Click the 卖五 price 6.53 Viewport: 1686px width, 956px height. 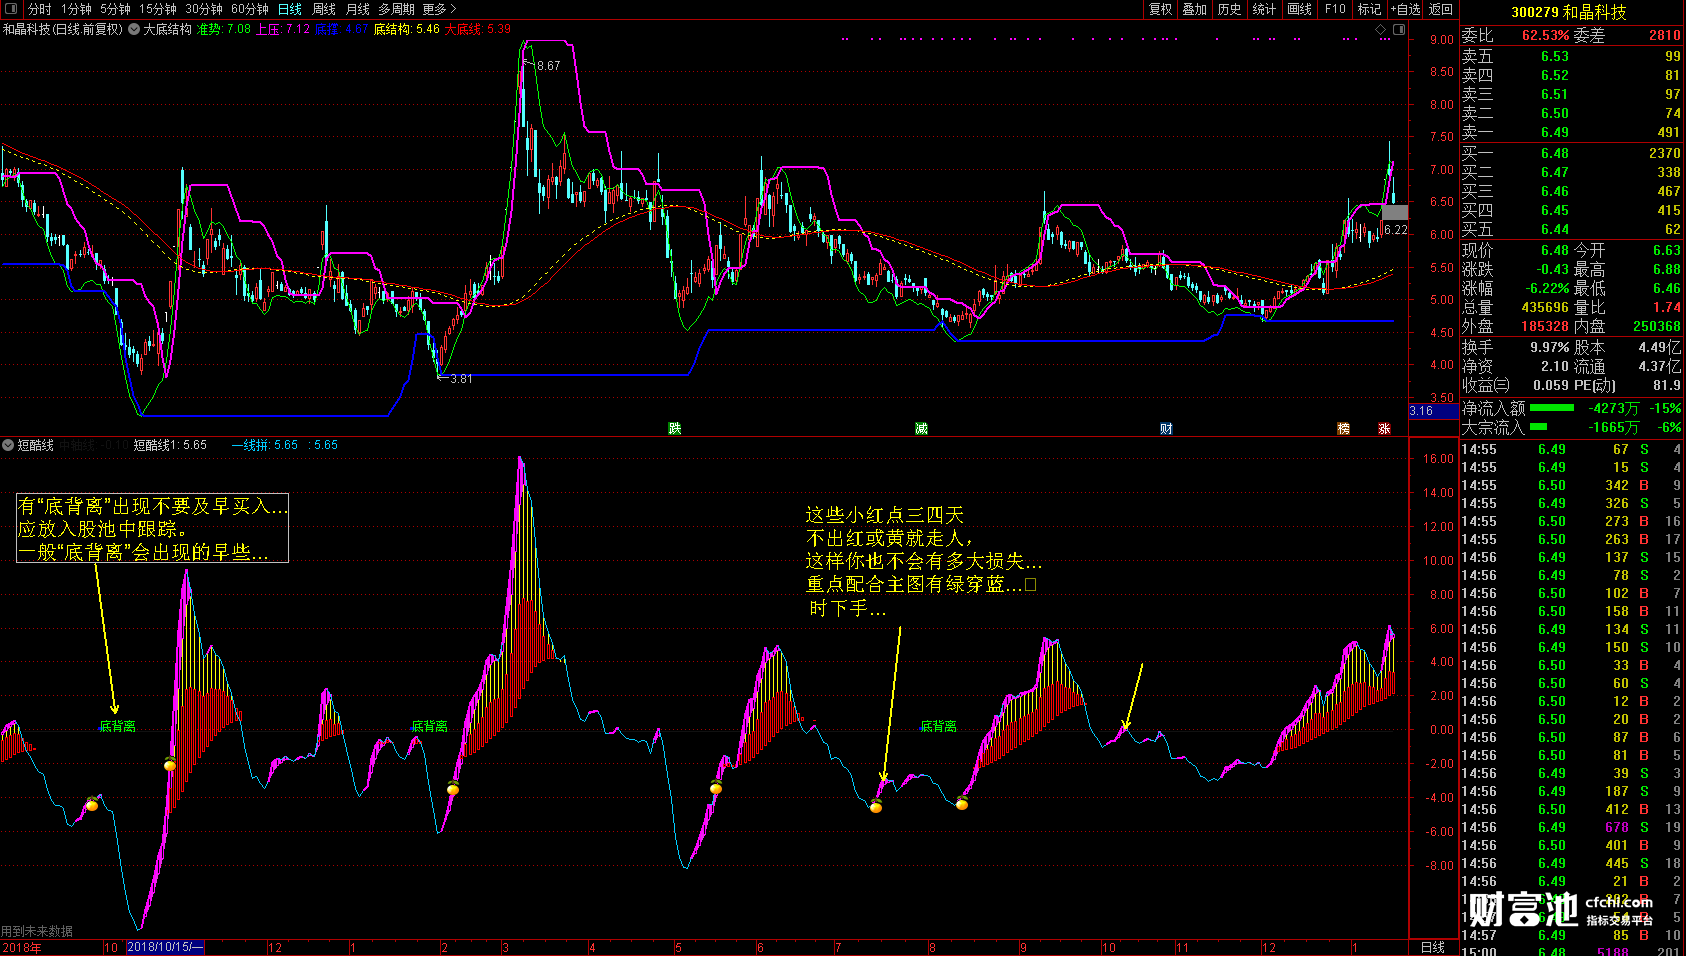tap(1554, 56)
